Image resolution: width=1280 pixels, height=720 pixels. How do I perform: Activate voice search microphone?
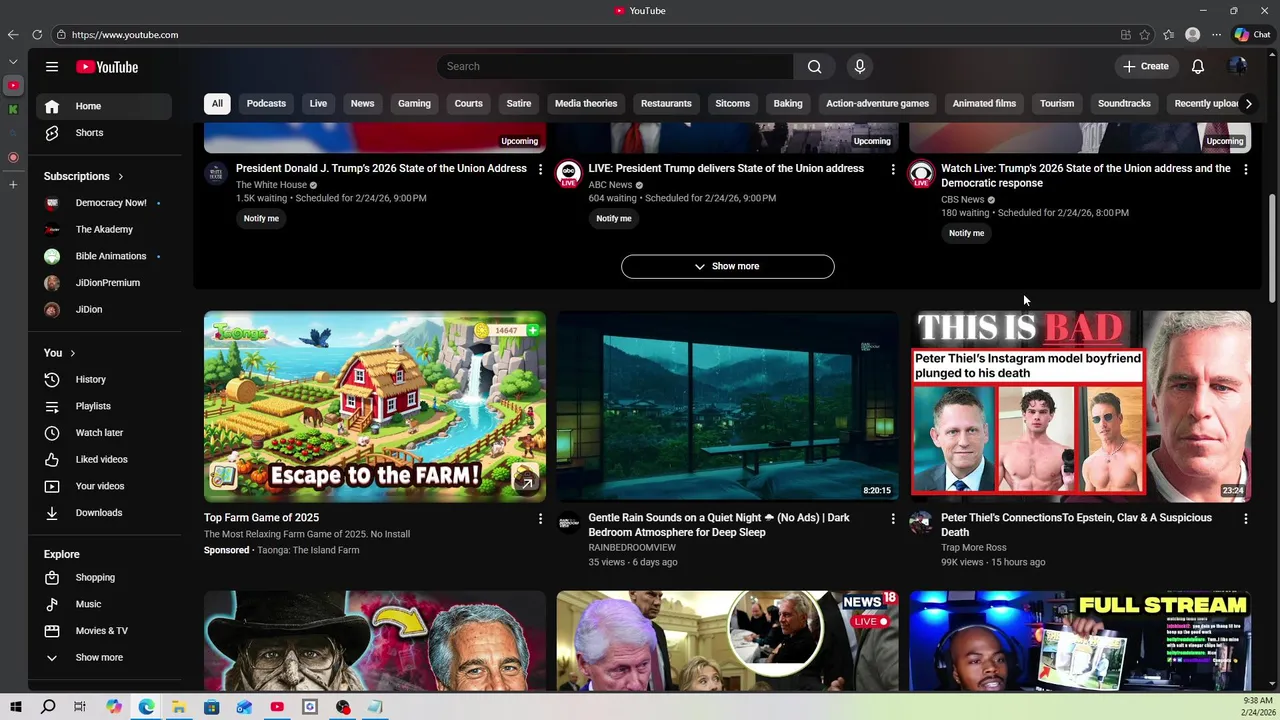(x=859, y=66)
